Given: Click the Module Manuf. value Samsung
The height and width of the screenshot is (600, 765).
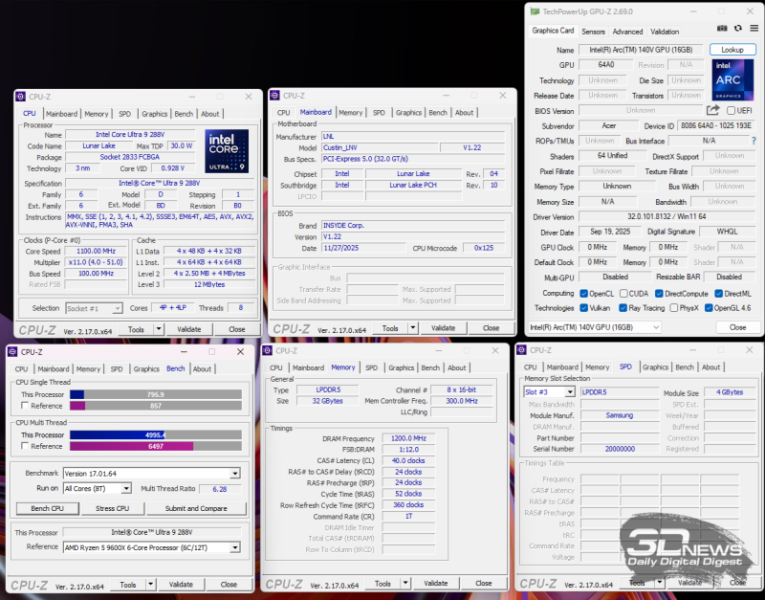Looking at the screenshot, I should tap(619, 416).
